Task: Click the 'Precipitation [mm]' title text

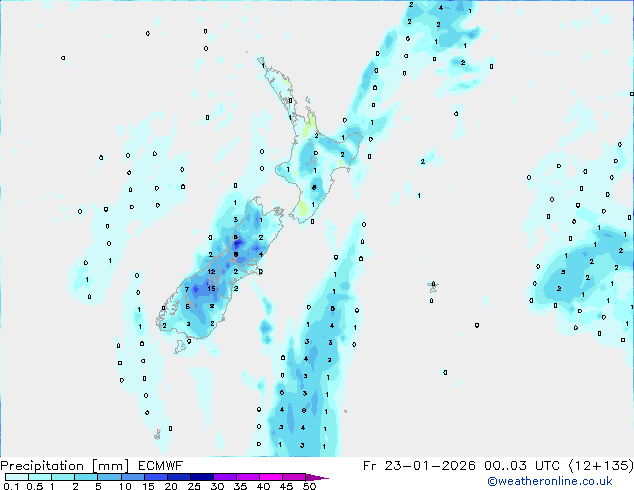Action: click(x=65, y=466)
